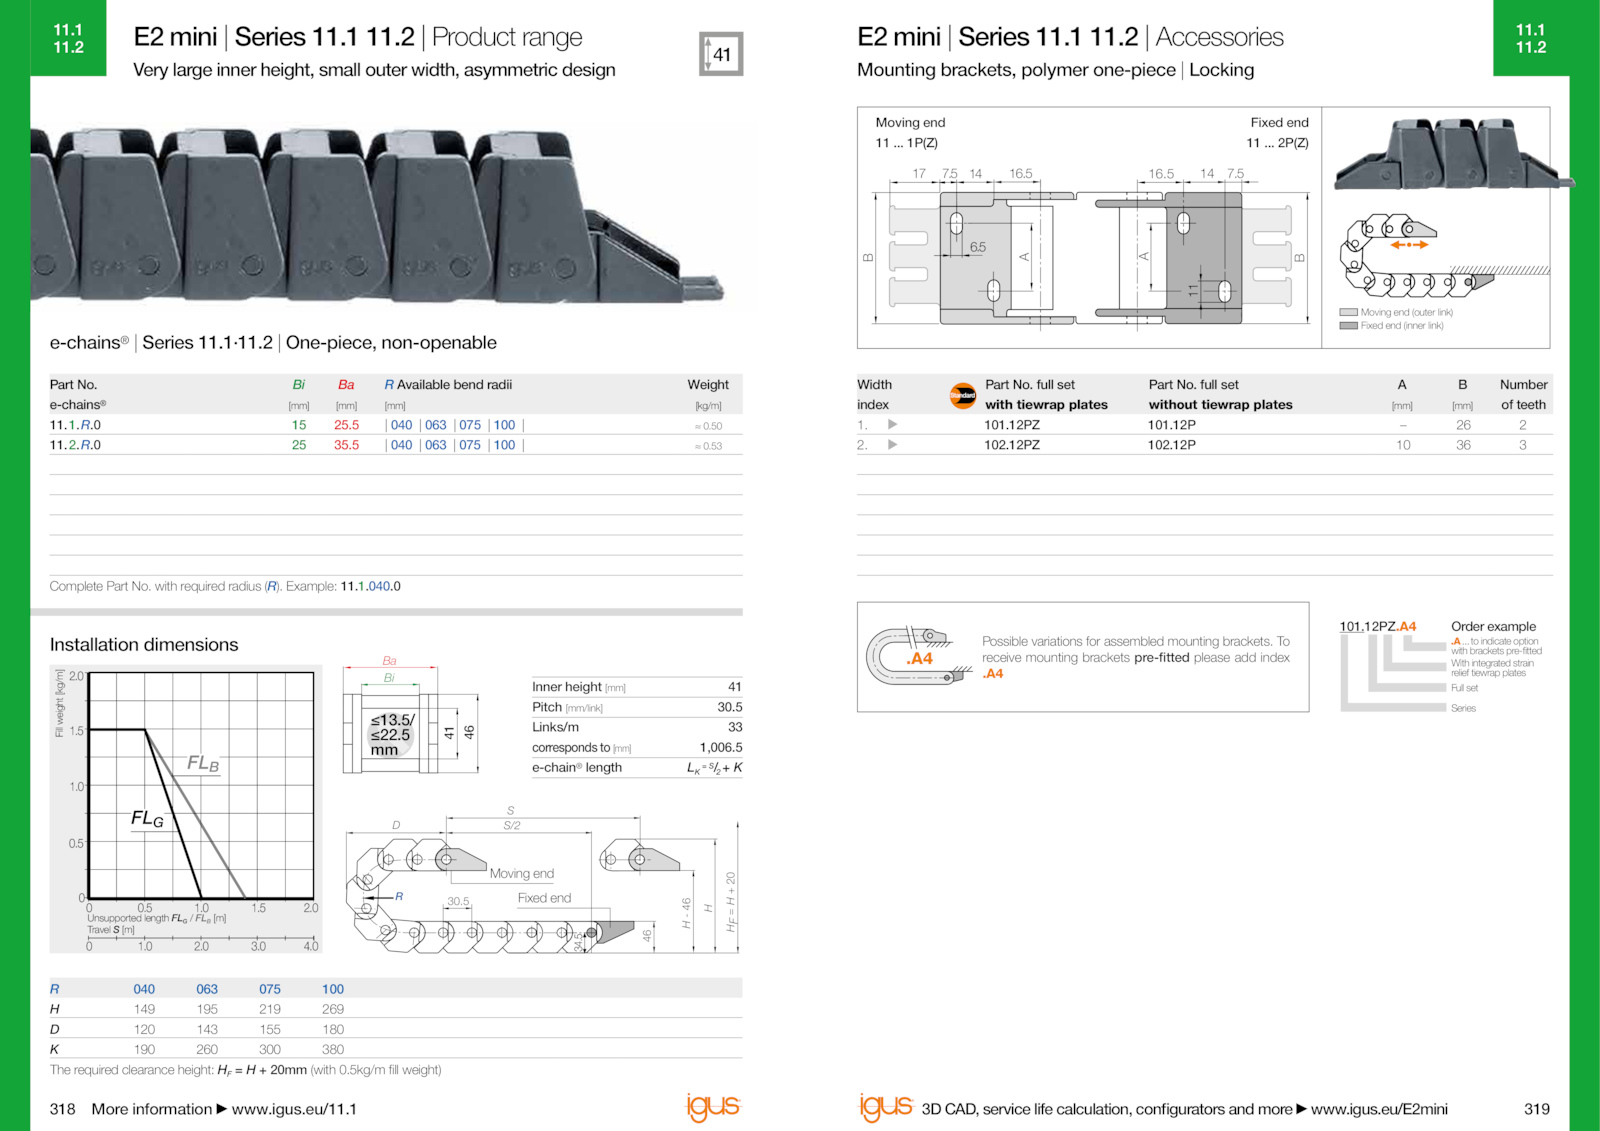1600x1131 pixels.
Task: Click page number 318
Action: point(62,1109)
